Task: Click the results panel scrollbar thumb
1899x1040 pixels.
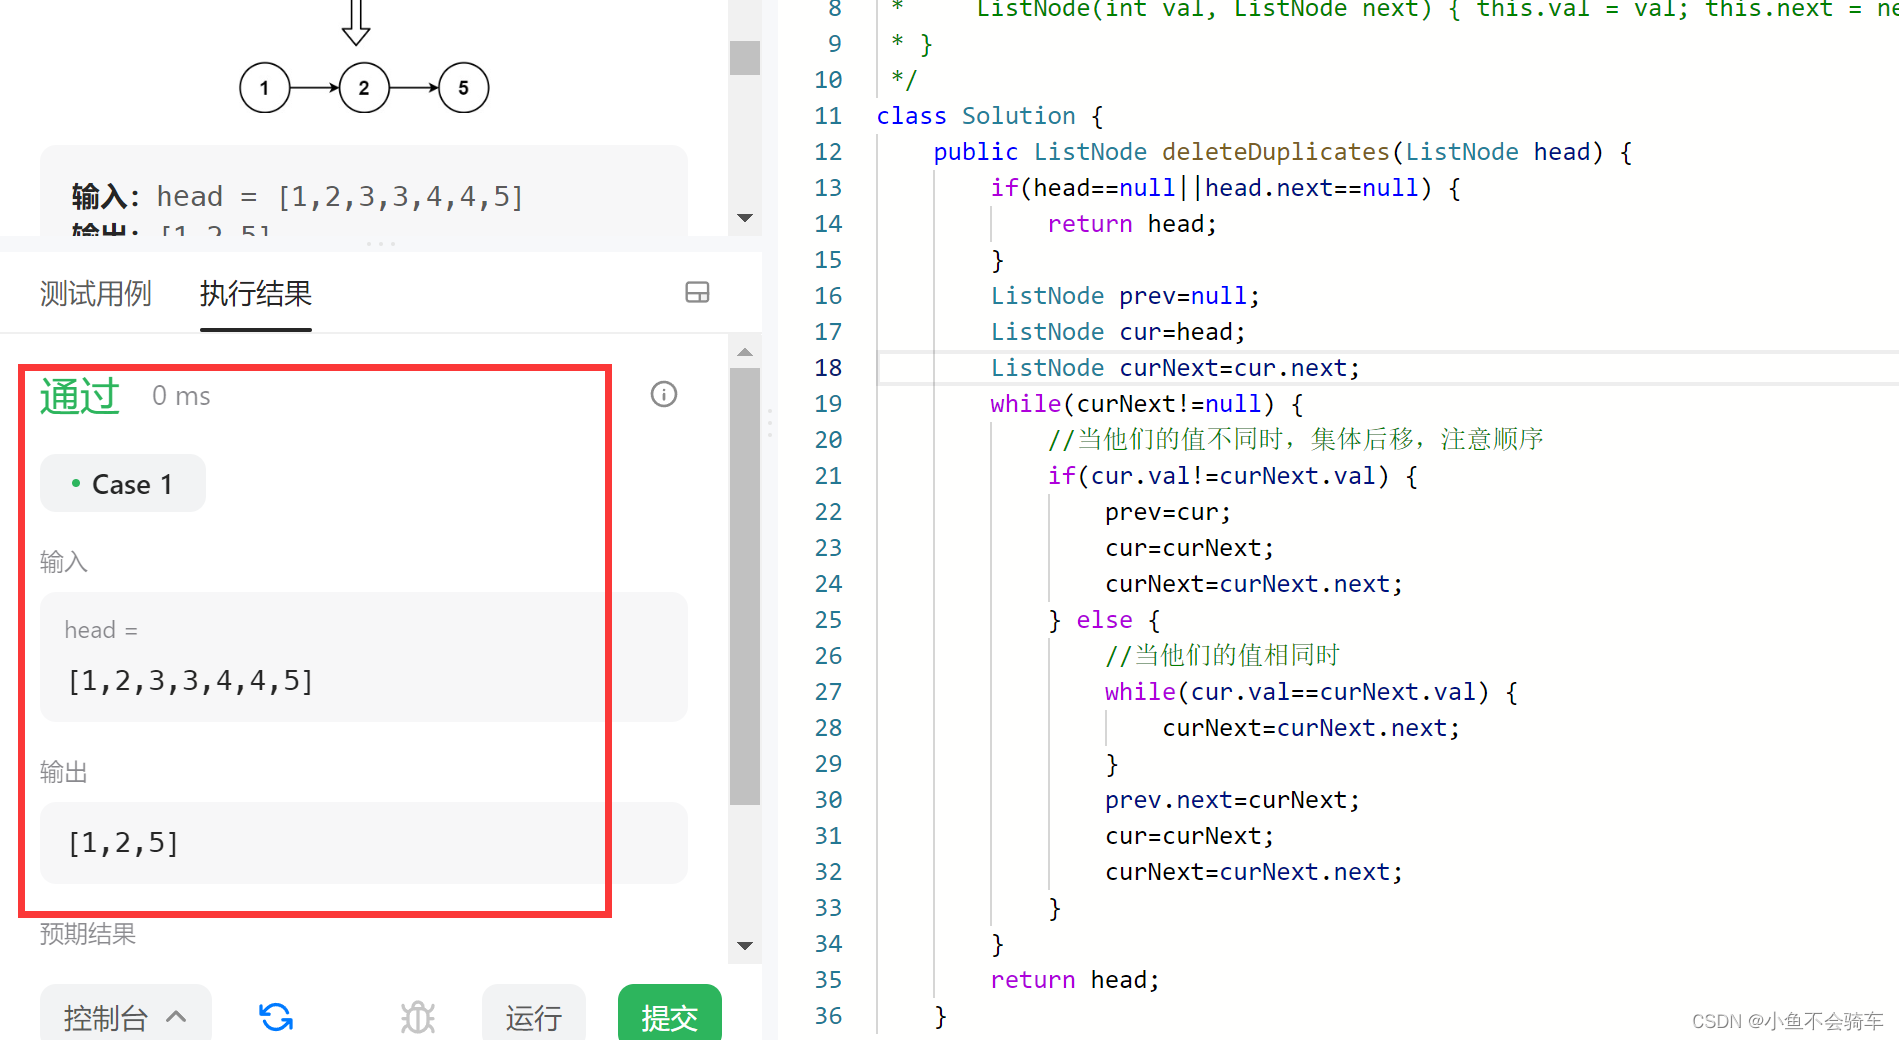Action: [x=745, y=586]
